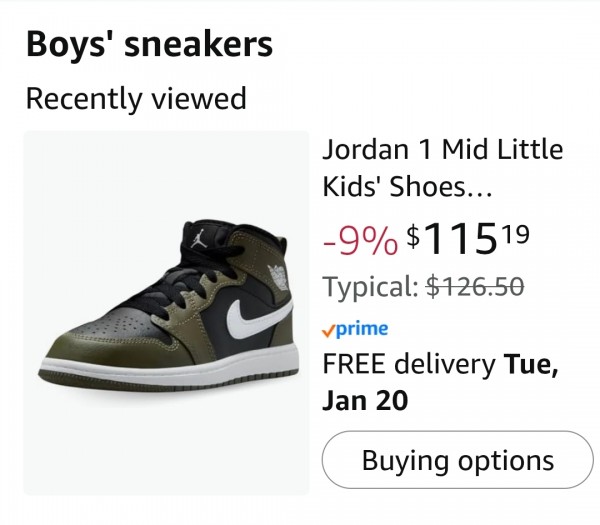Click the white Nike swoosh on the shoe
The image size is (600, 525).
[250, 322]
